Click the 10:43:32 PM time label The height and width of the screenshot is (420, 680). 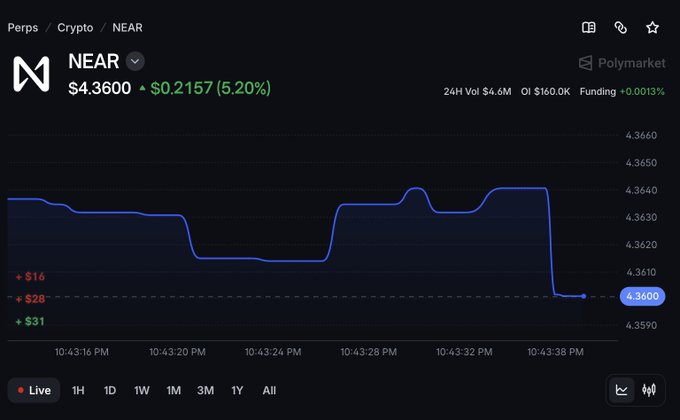(464, 352)
